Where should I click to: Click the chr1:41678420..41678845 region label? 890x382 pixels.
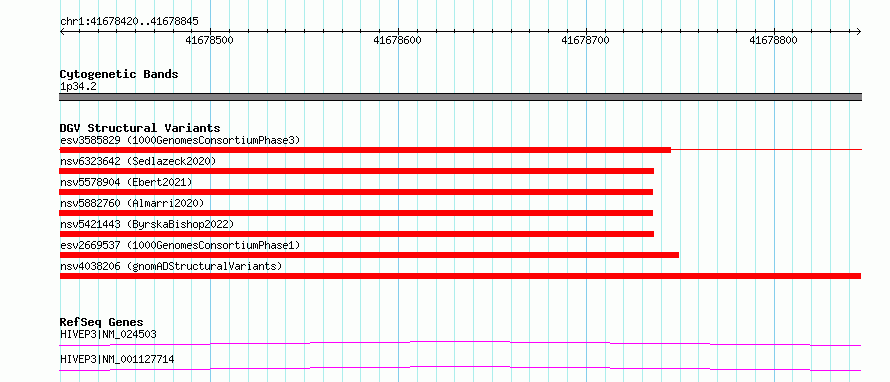(129, 22)
